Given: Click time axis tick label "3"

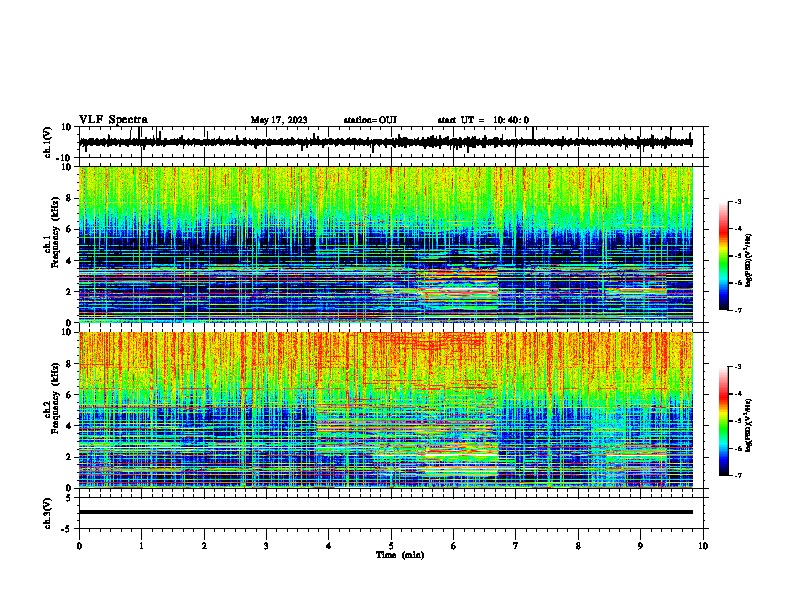Looking at the screenshot, I should (x=267, y=546).
